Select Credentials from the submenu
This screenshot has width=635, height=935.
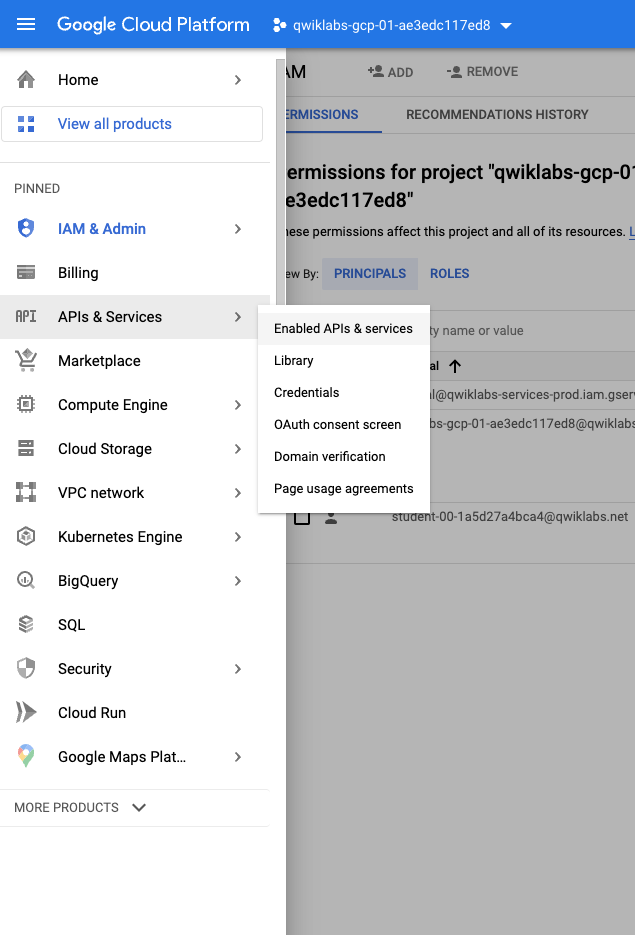tap(307, 393)
